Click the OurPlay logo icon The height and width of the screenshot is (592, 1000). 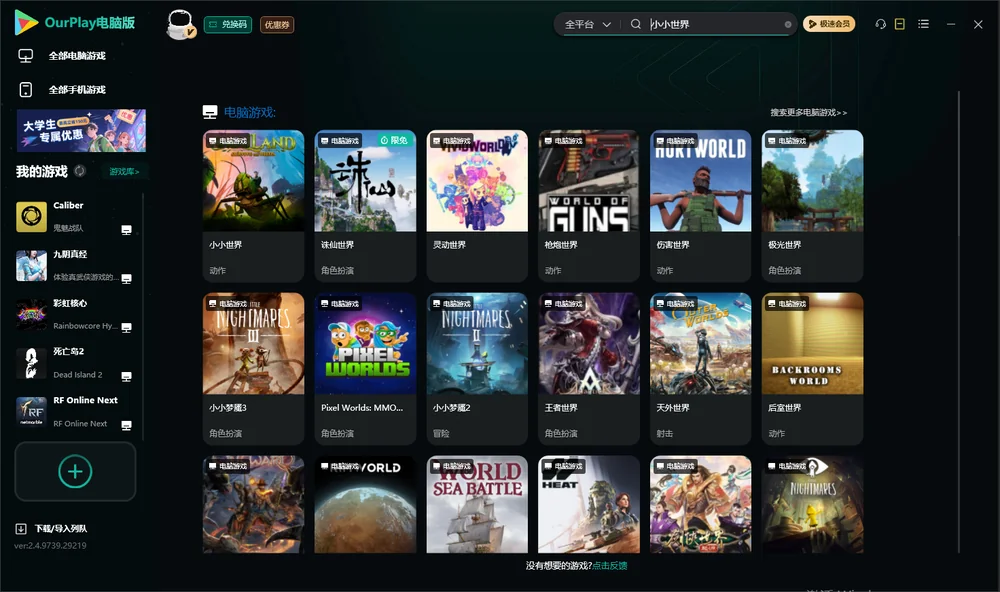(x=26, y=23)
